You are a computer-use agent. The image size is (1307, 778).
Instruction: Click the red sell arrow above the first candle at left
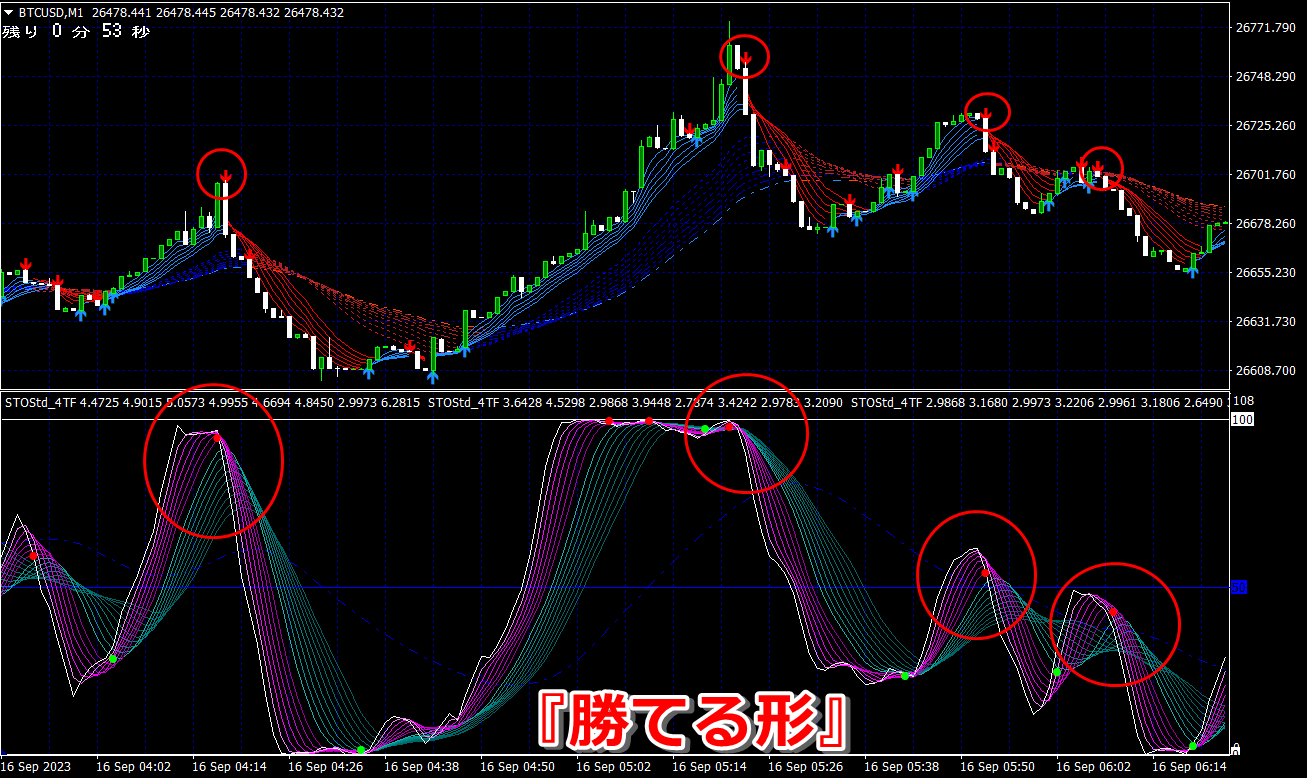pos(25,264)
